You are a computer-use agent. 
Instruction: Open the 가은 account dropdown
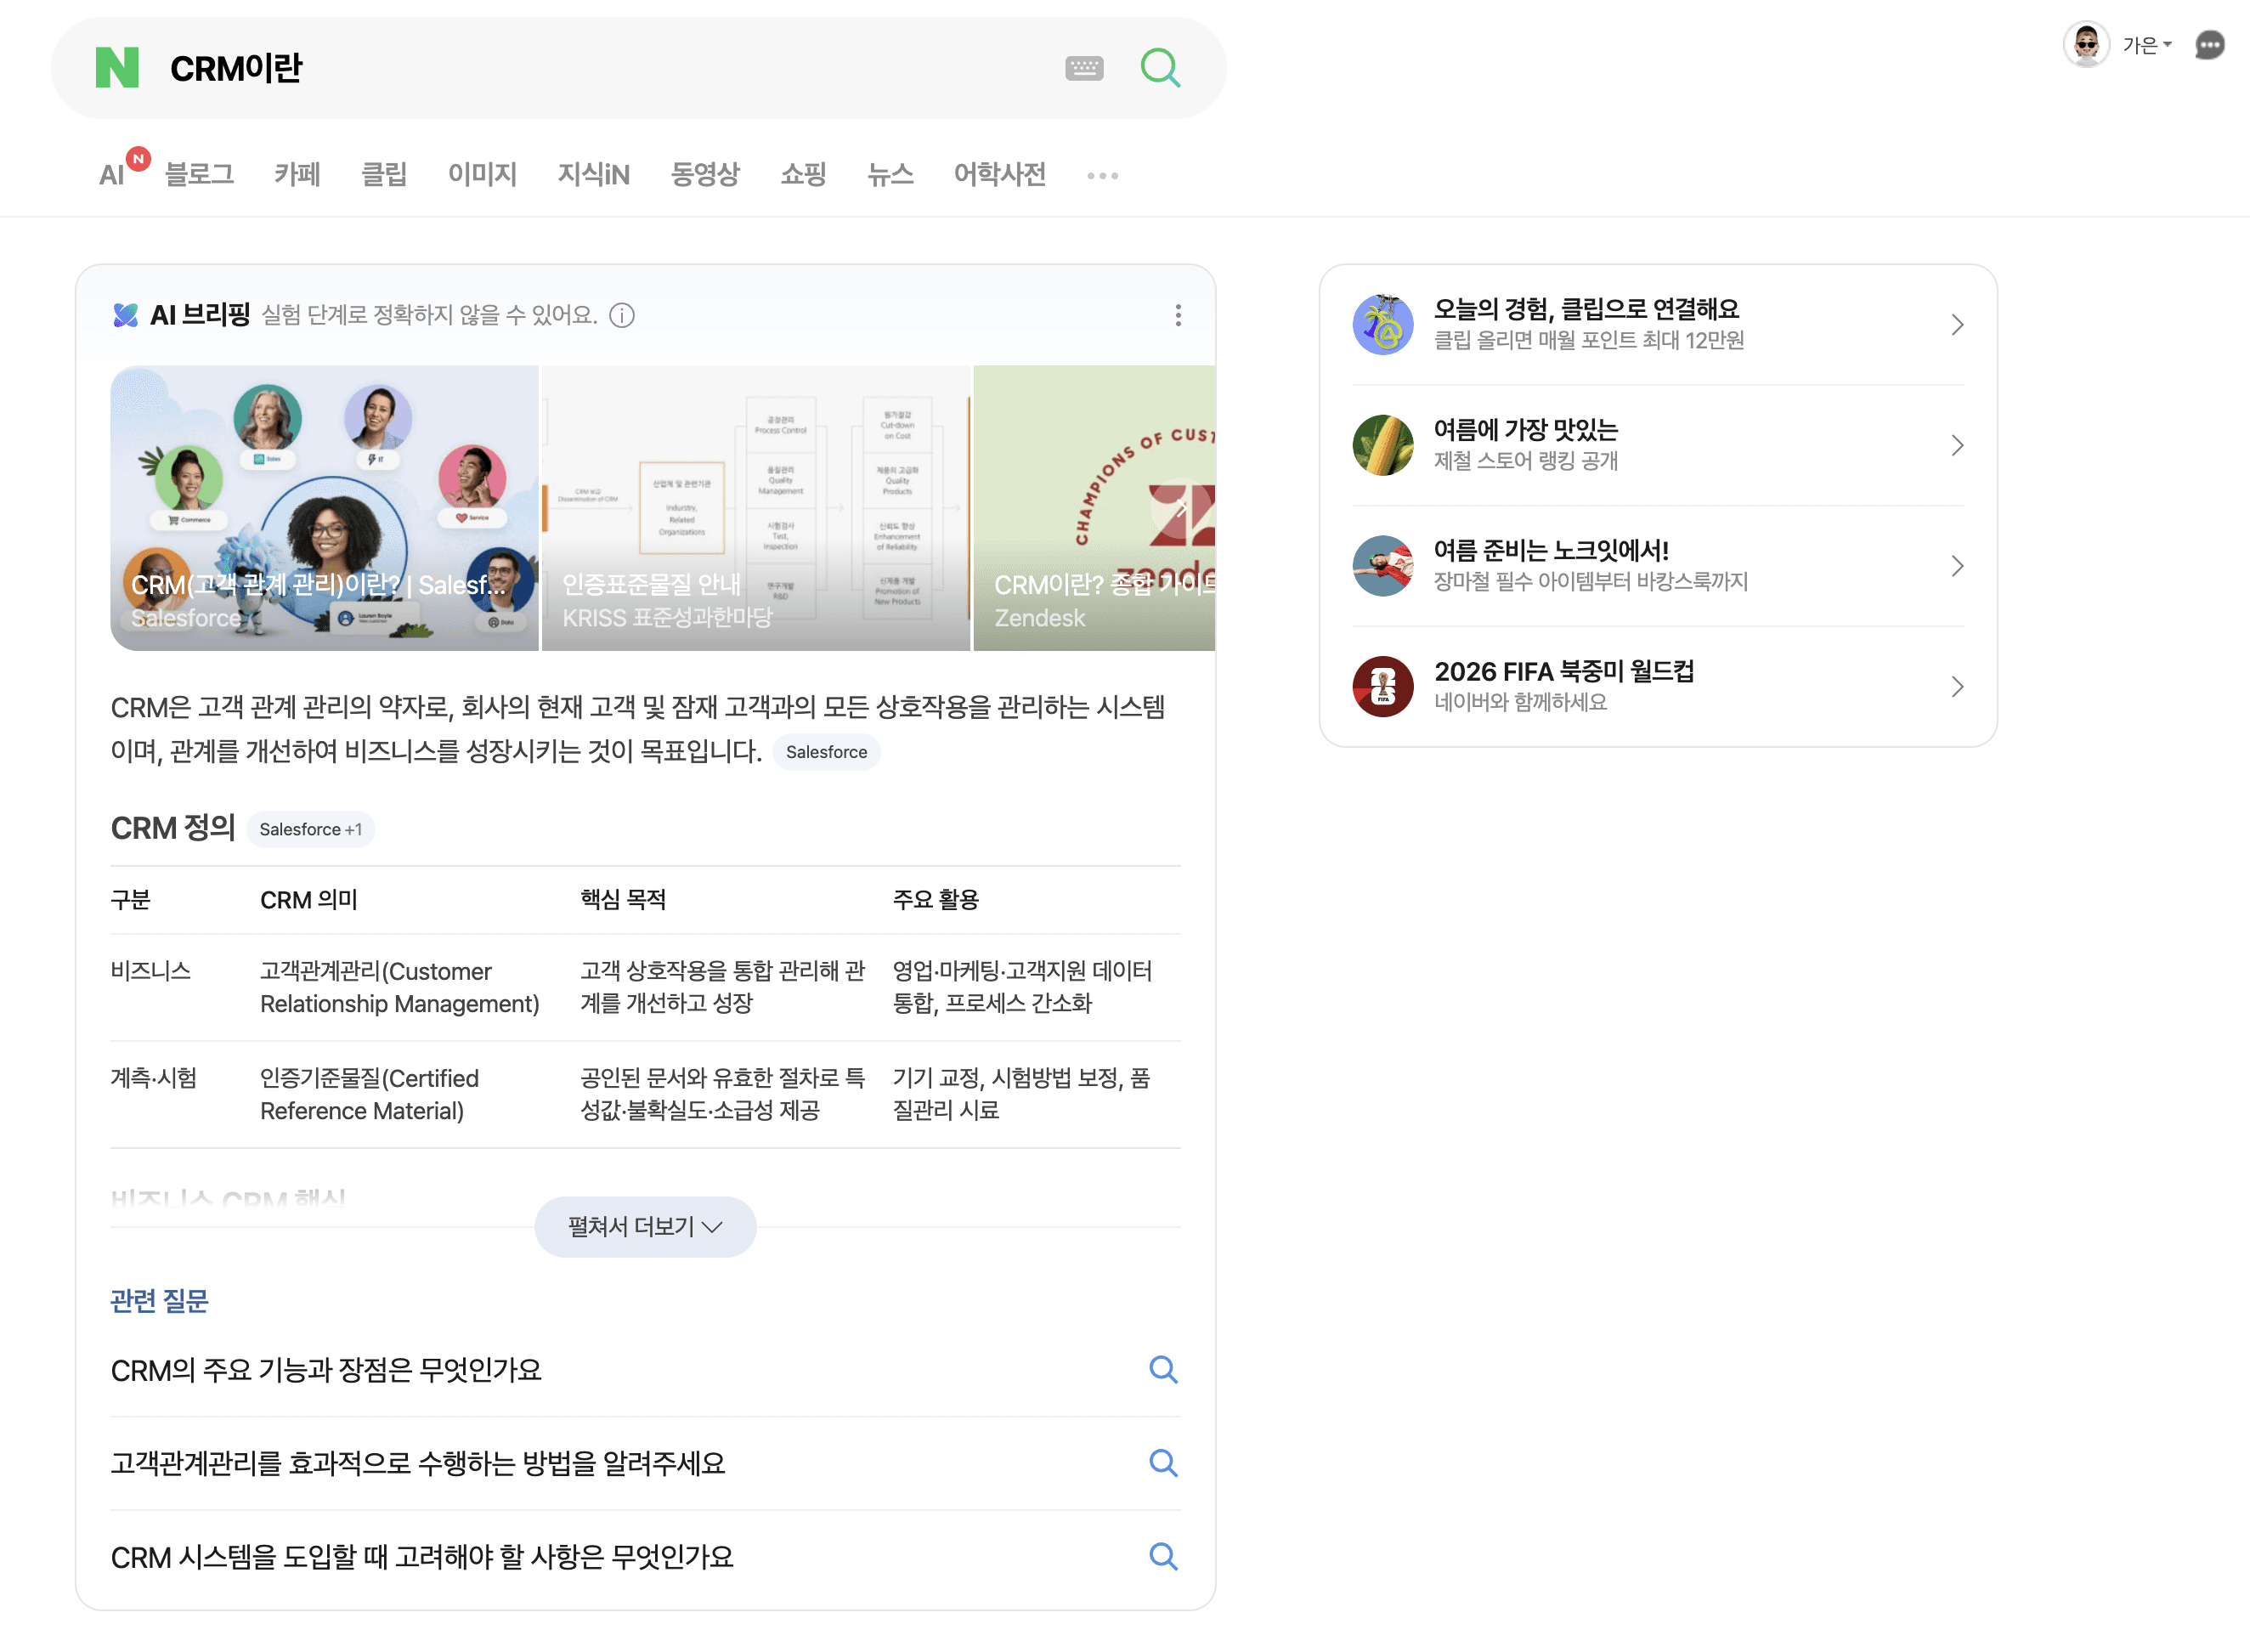click(x=2146, y=45)
